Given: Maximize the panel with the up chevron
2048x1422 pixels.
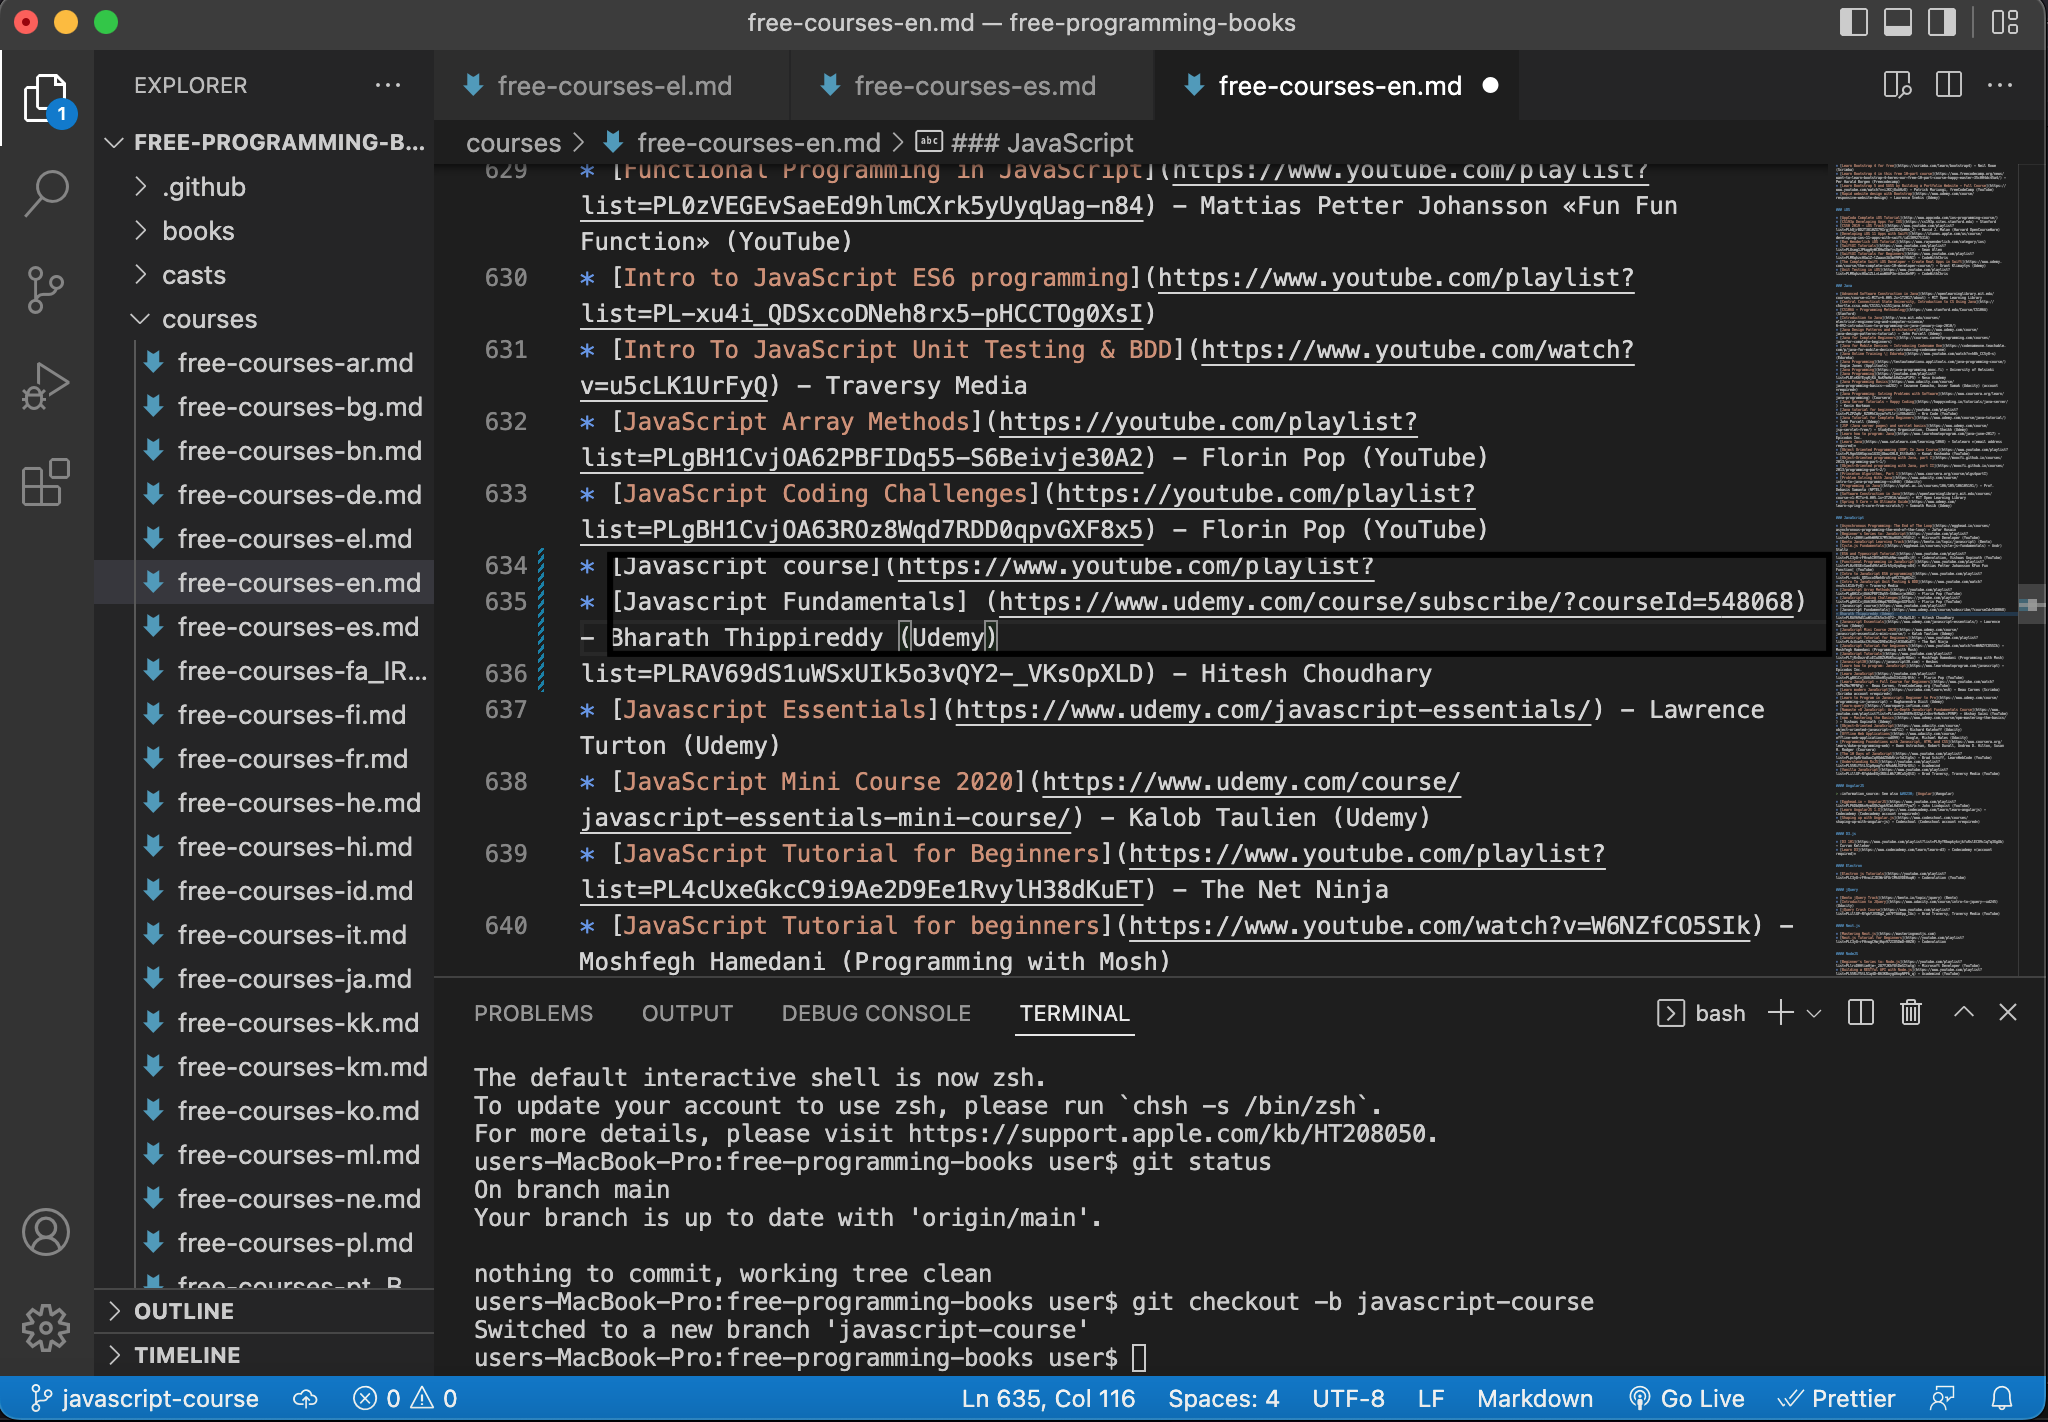Looking at the screenshot, I should (1964, 1012).
